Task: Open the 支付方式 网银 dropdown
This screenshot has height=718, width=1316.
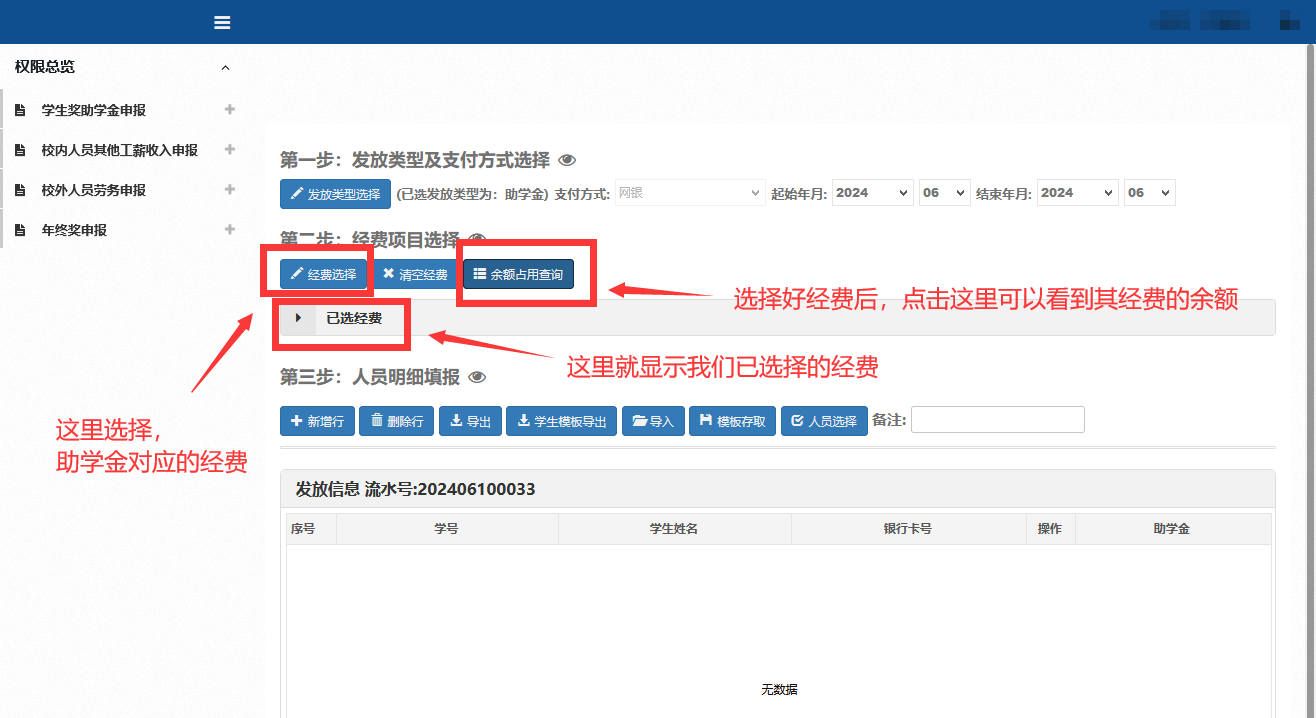Action: 690,193
